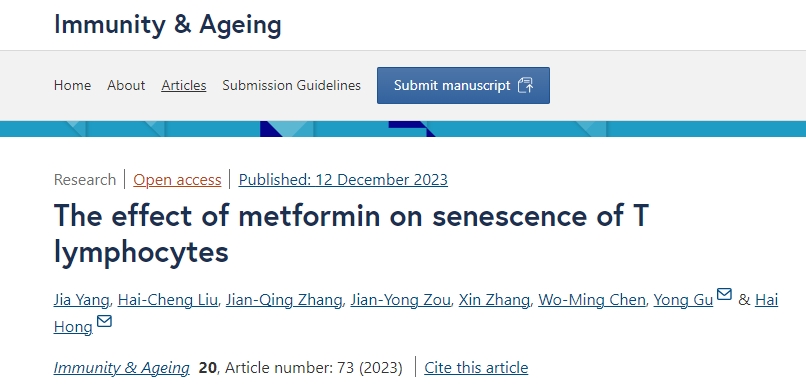Go to the Articles section
Screen dimensions: 806x387
click(x=184, y=85)
